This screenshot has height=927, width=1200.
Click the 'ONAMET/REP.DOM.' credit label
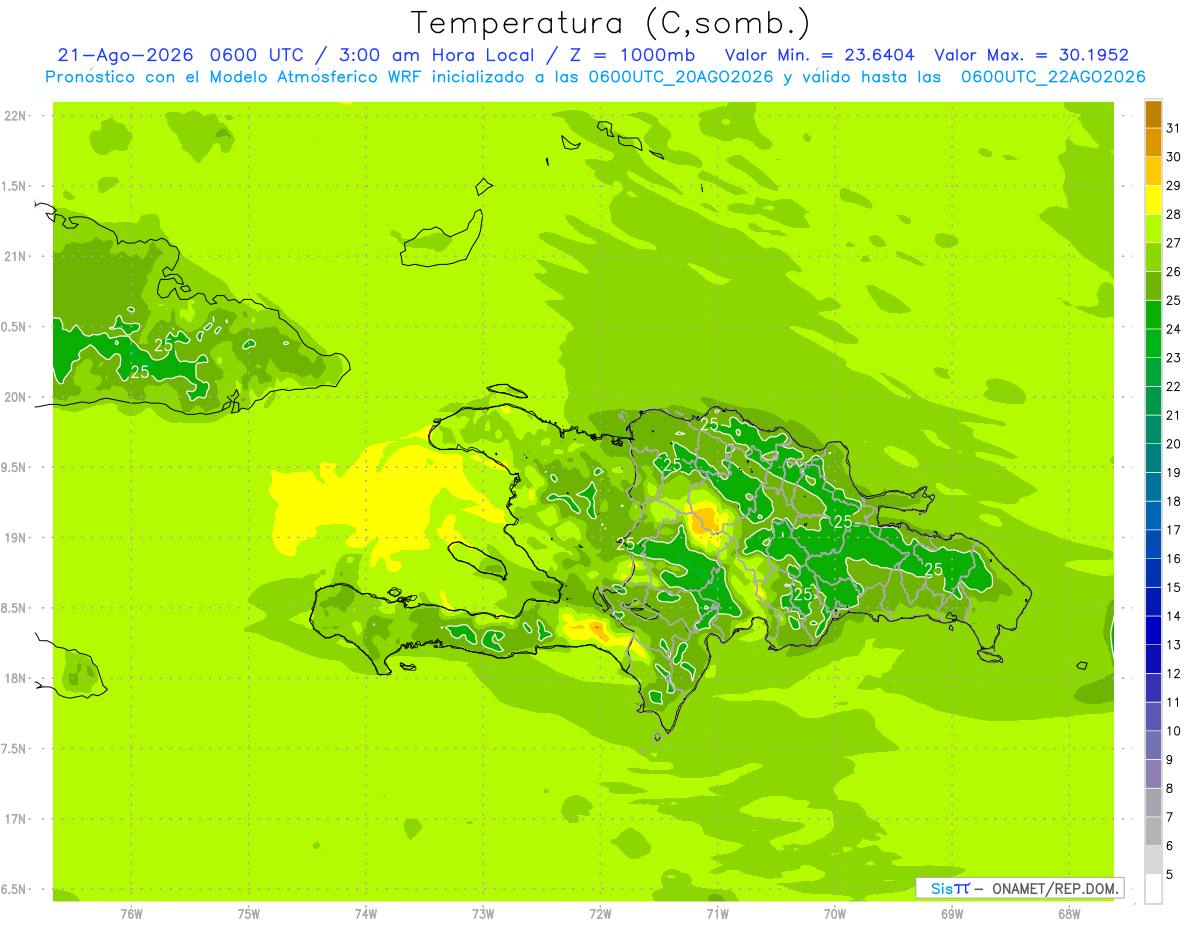pyautogui.click(x=1056, y=888)
